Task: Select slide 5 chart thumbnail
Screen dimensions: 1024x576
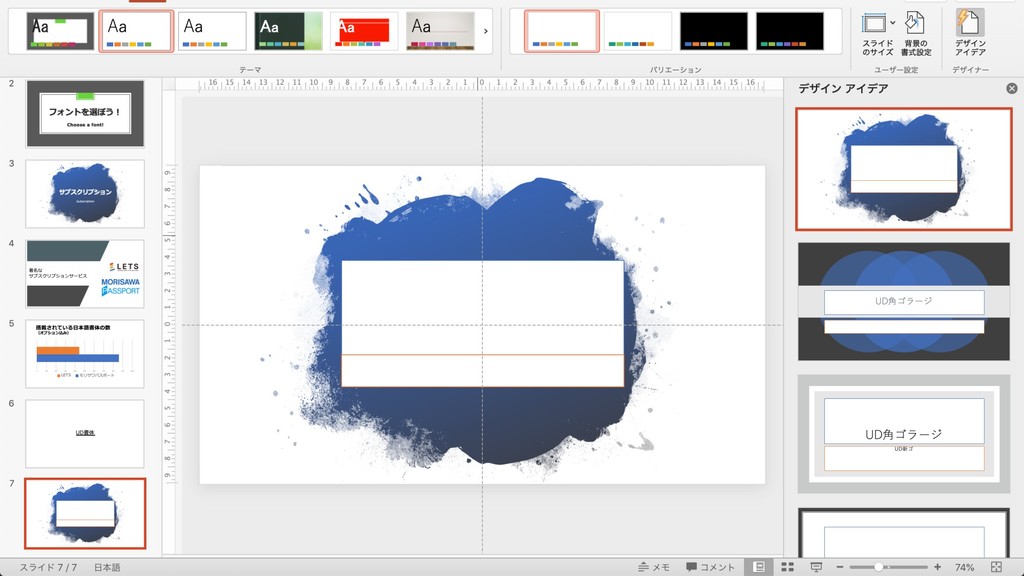Action: (x=85, y=353)
